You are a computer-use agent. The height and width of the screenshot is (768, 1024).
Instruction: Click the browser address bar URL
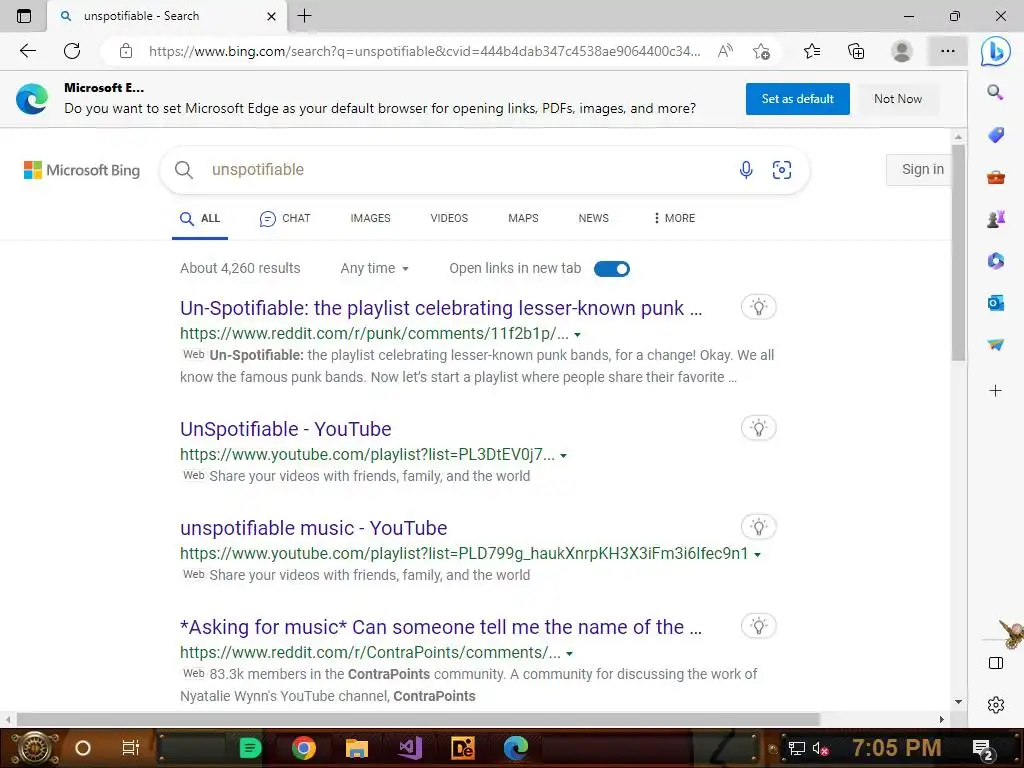tap(424, 51)
